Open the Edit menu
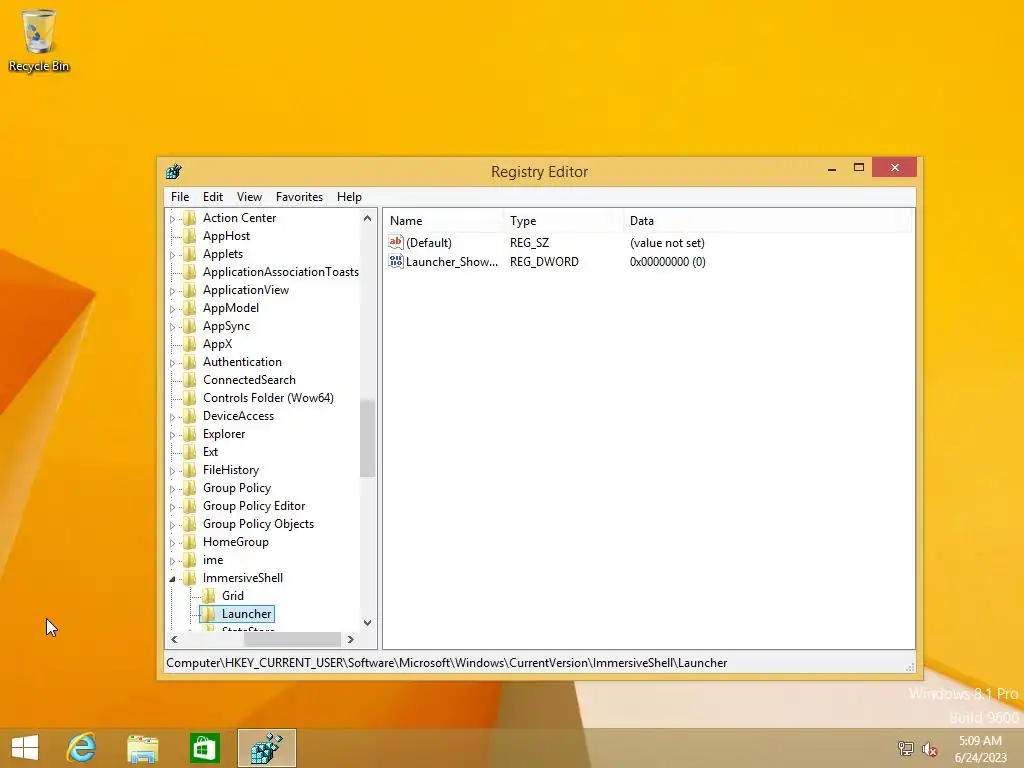Screen dimensions: 1024x768 [x=212, y=197]
